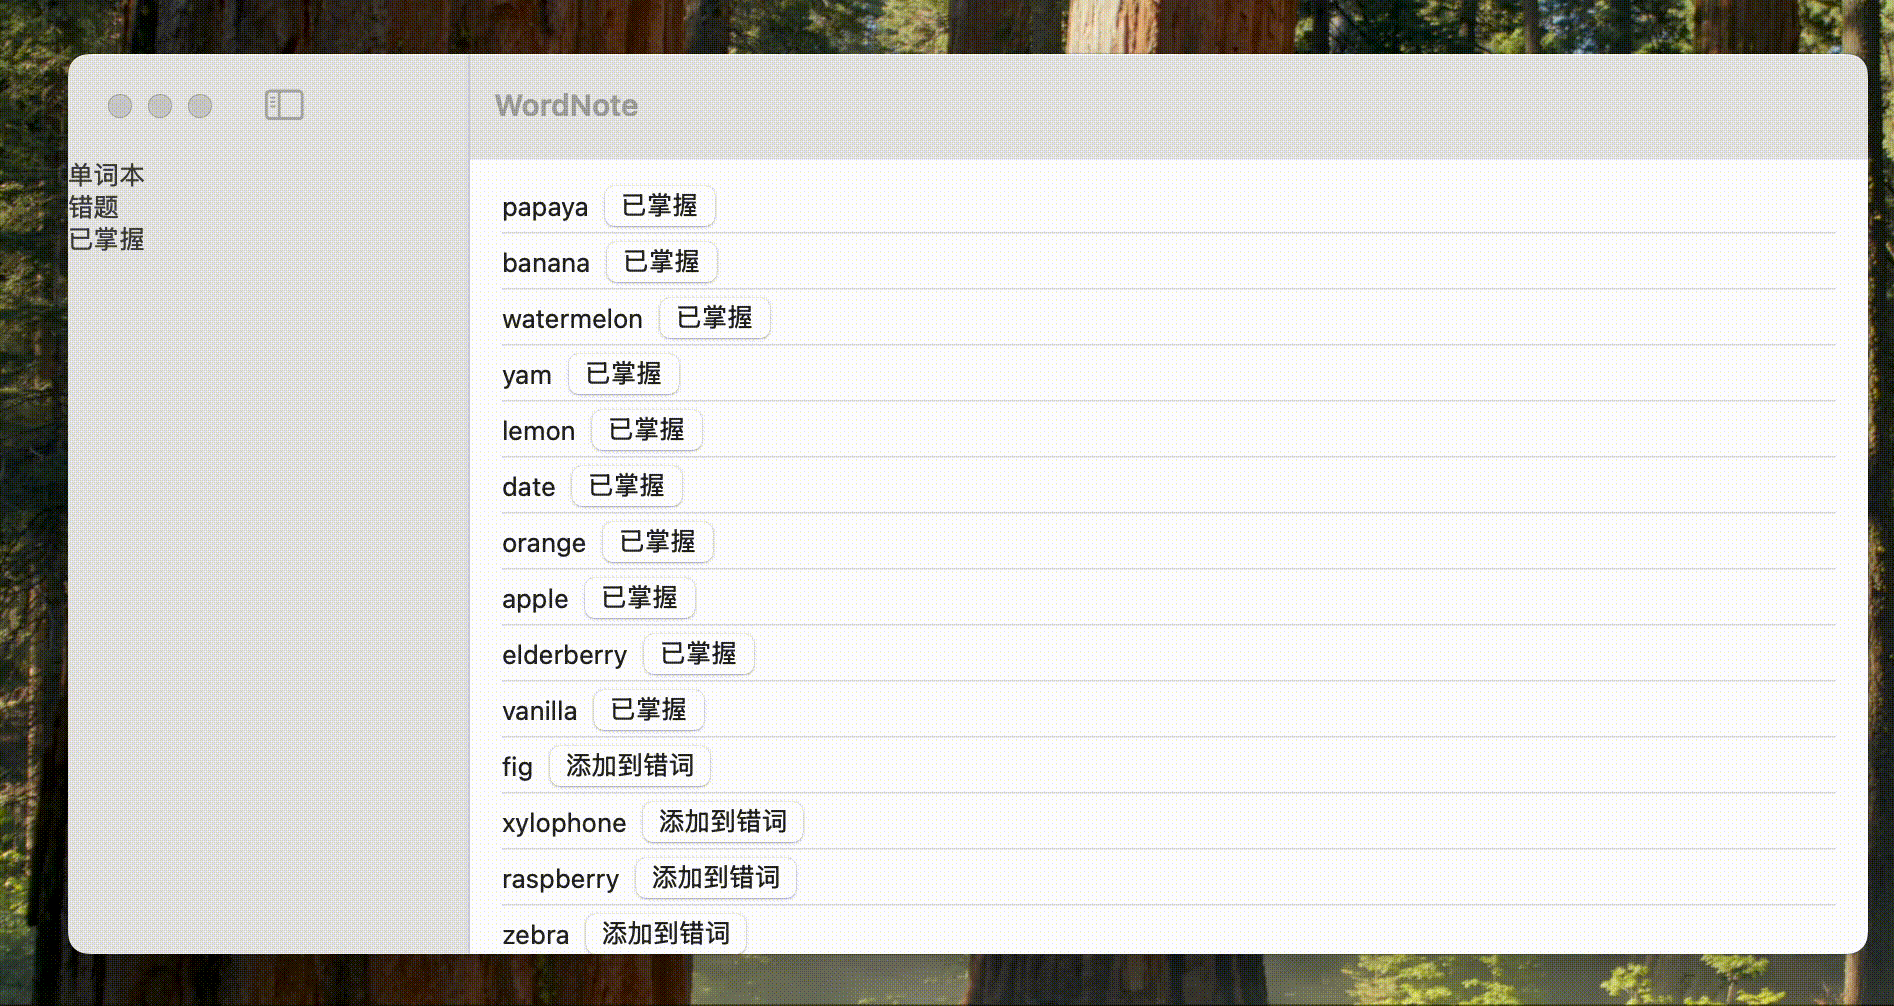Mark orange as 已掌握
This screenshot has width=1894, height=1006.
(657, 542)
